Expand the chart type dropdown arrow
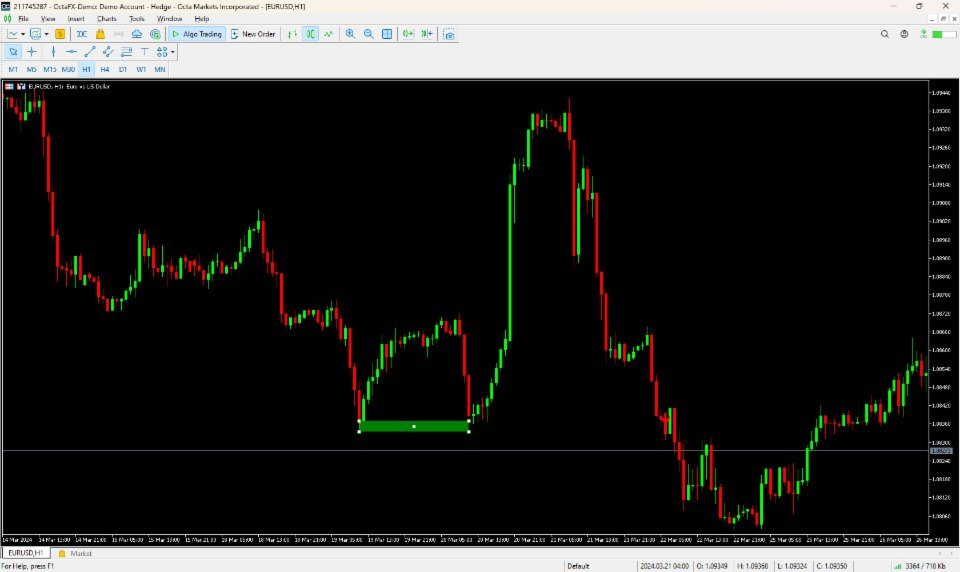Viewport: 960px width, 572px height. point(23,34)
